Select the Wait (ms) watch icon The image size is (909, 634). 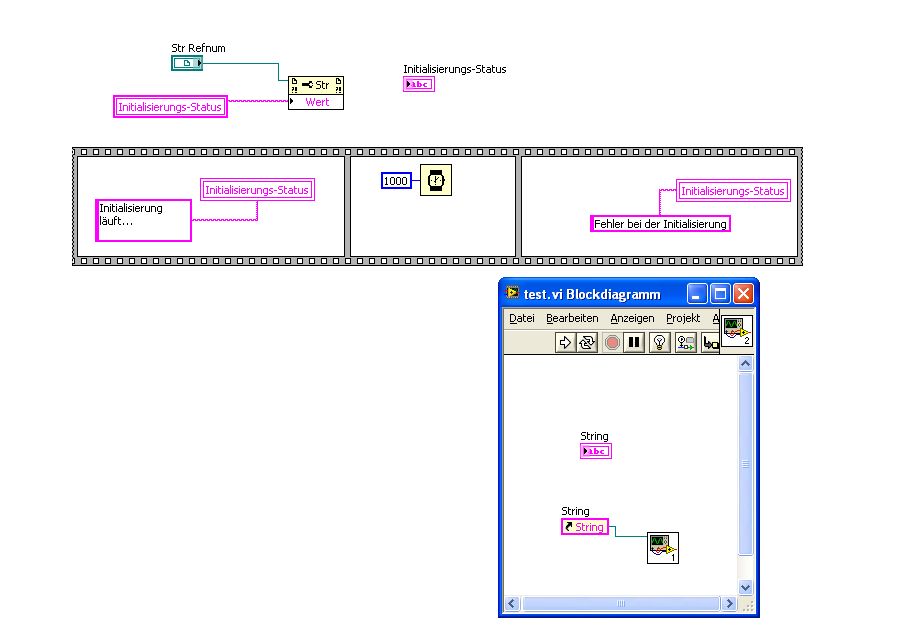click(x=436, y=180)
